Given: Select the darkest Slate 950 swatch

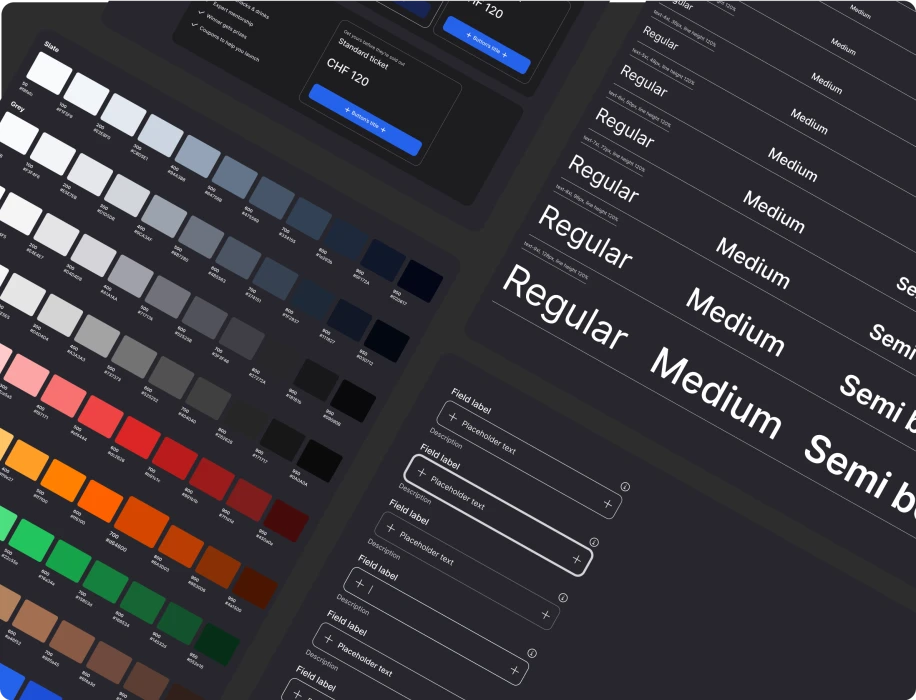Looking at the screenshot, I should 420,280.
